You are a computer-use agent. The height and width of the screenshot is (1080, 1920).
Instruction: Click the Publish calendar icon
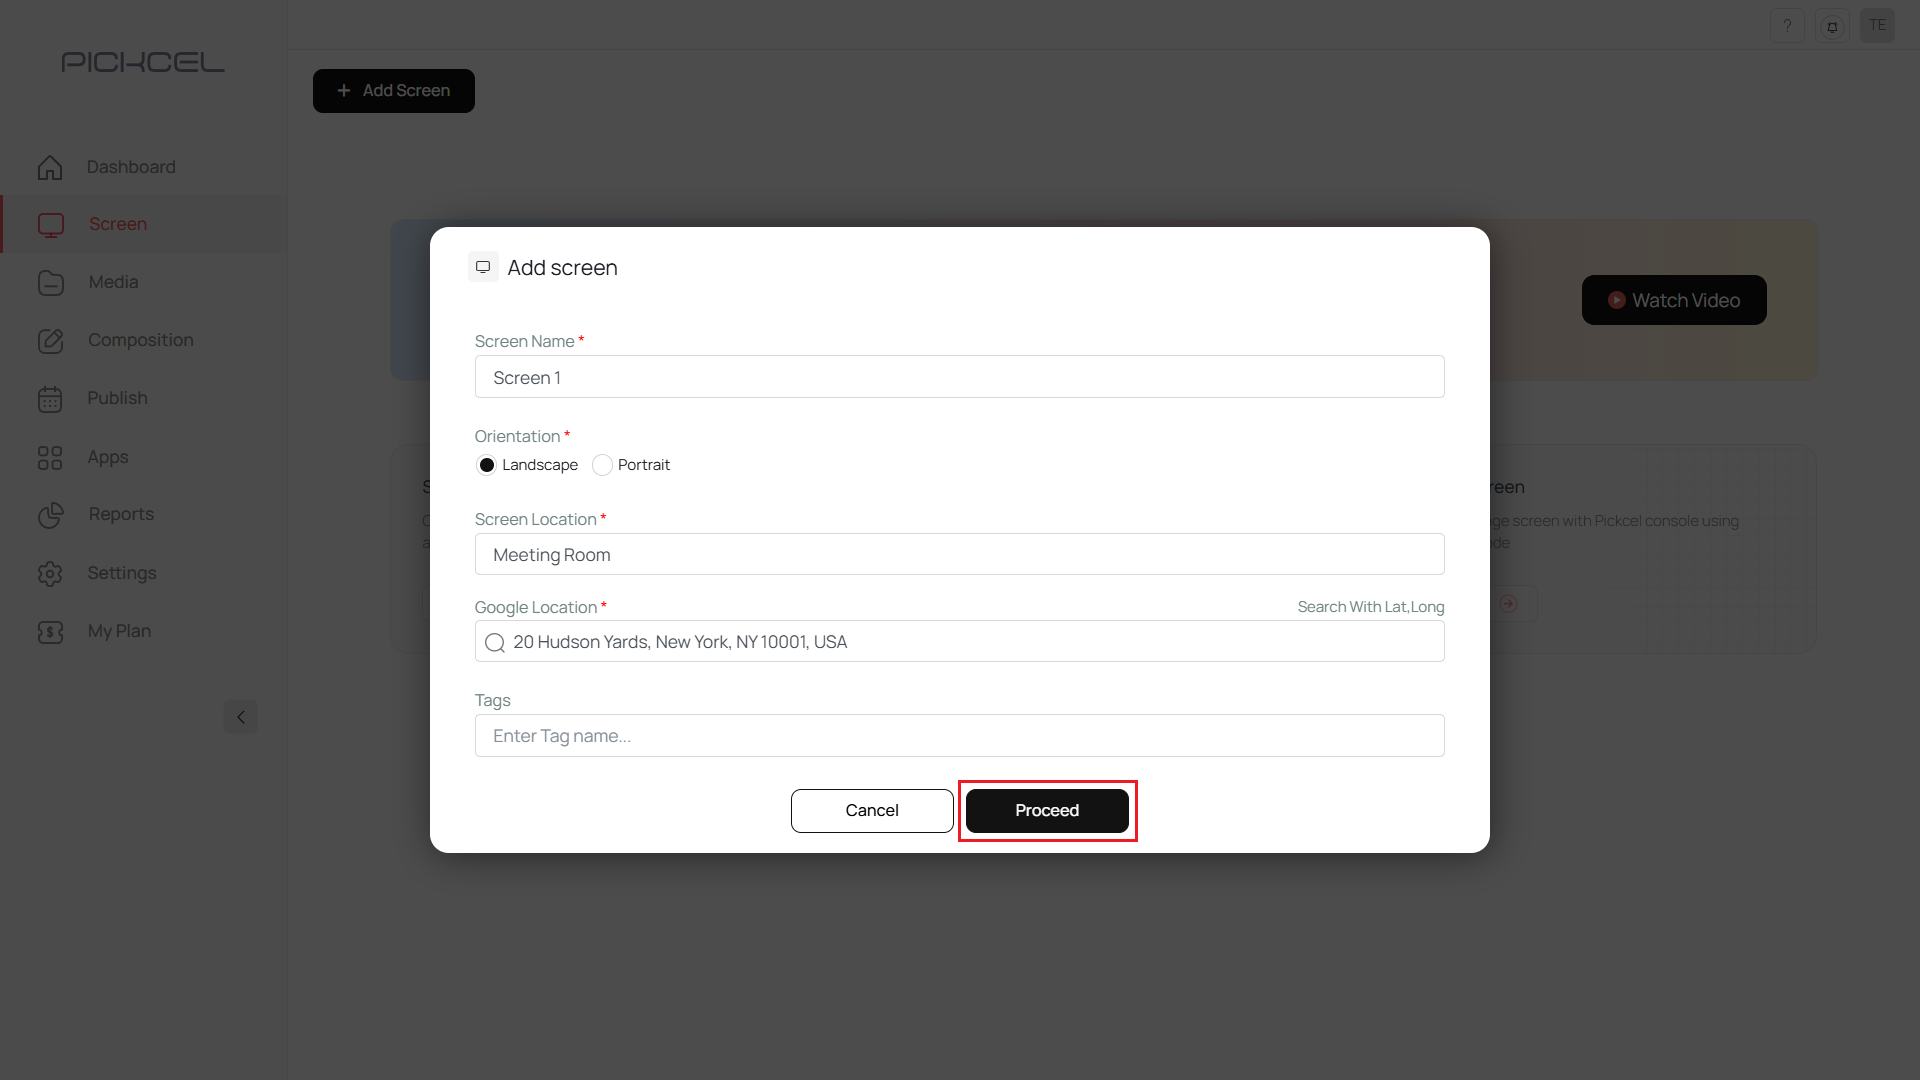point(50,399)
